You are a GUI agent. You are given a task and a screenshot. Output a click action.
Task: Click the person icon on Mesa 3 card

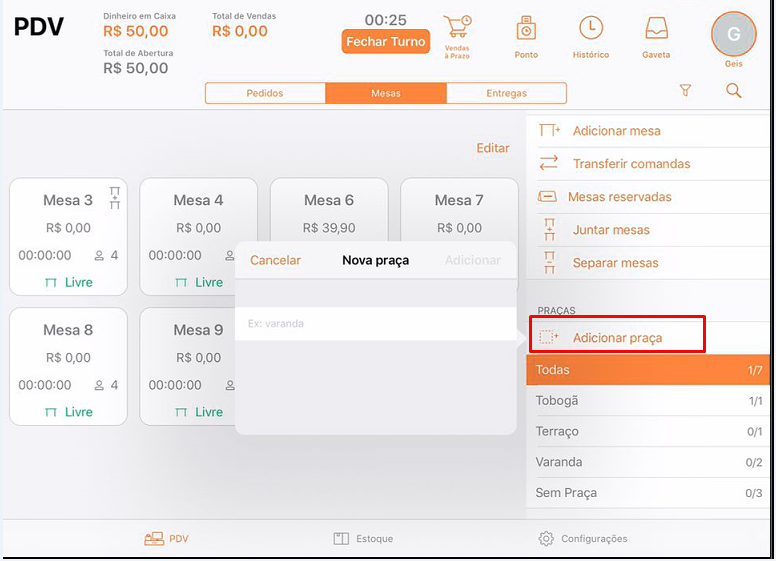[99, 256]
